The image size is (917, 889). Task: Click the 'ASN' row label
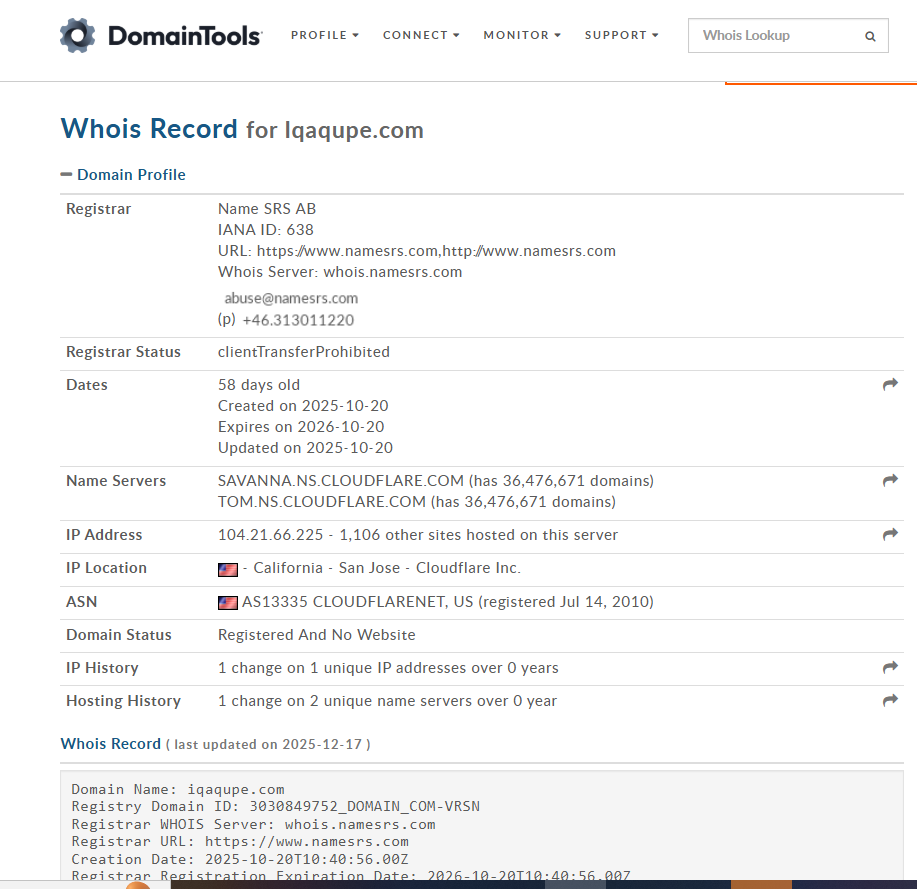point(81,602)
